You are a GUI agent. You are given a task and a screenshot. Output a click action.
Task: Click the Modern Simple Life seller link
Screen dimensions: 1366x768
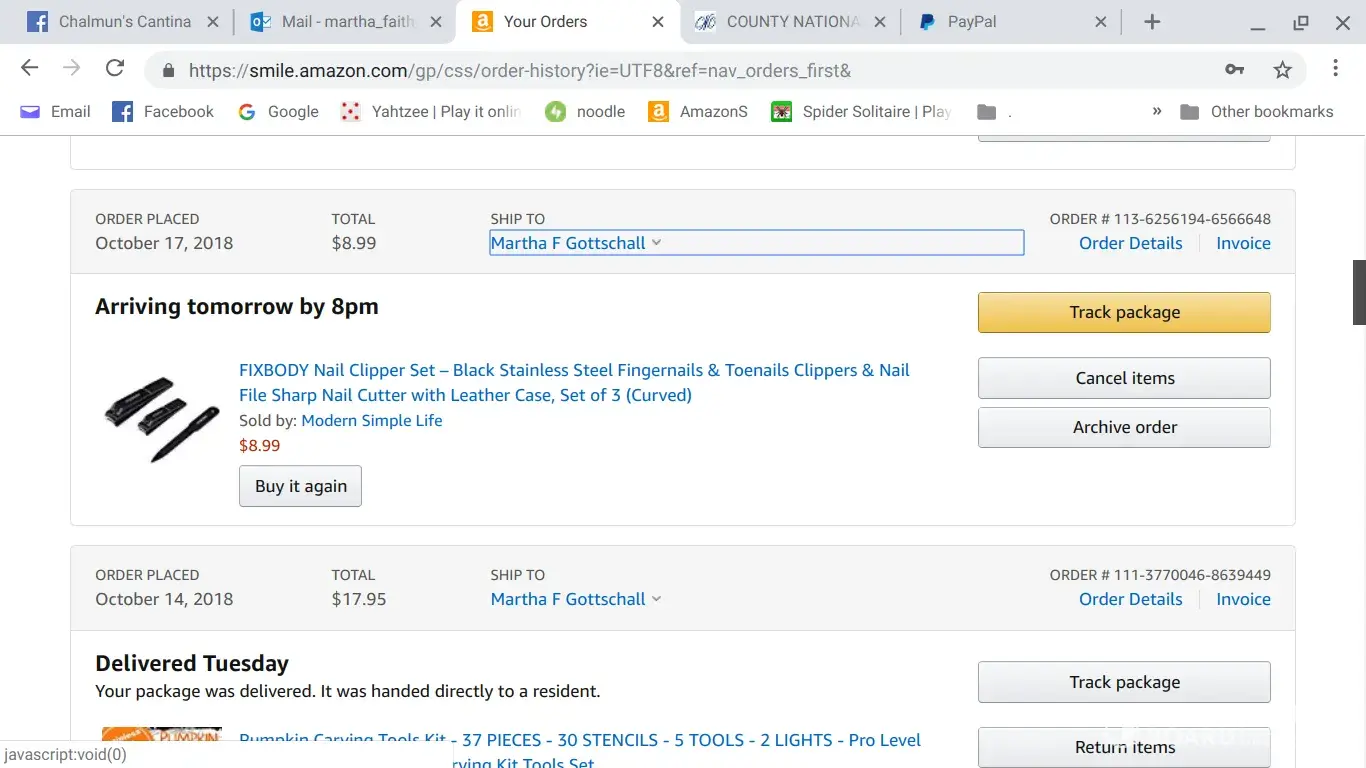[372, 420]
